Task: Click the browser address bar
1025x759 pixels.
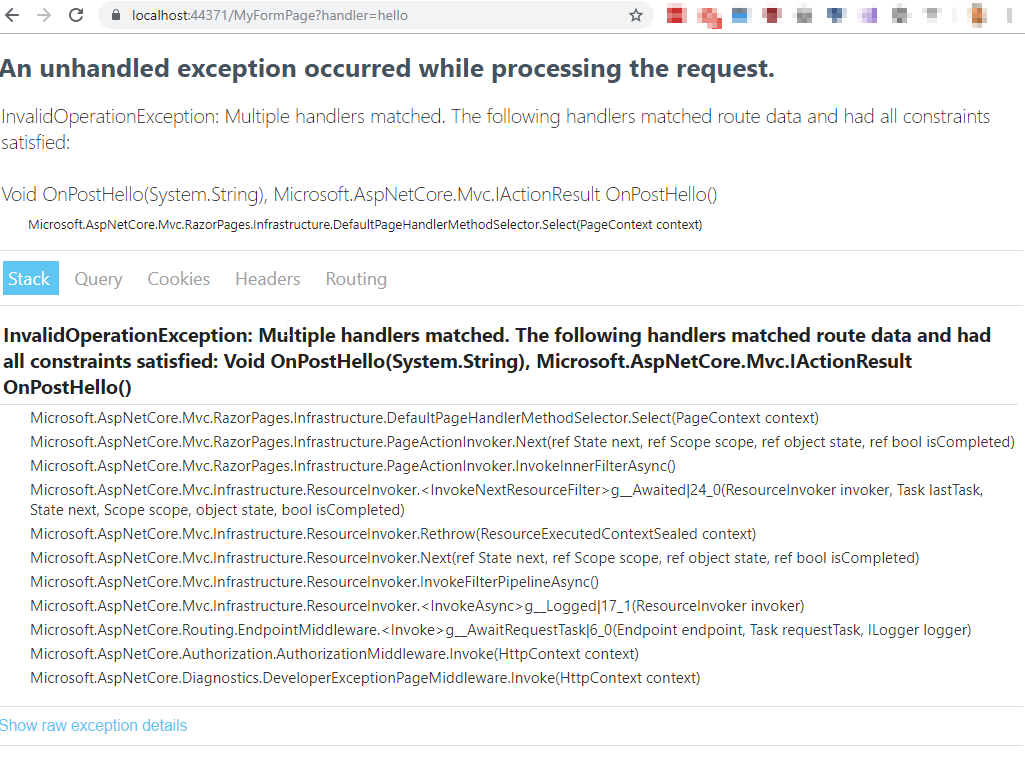Action: 300,15
